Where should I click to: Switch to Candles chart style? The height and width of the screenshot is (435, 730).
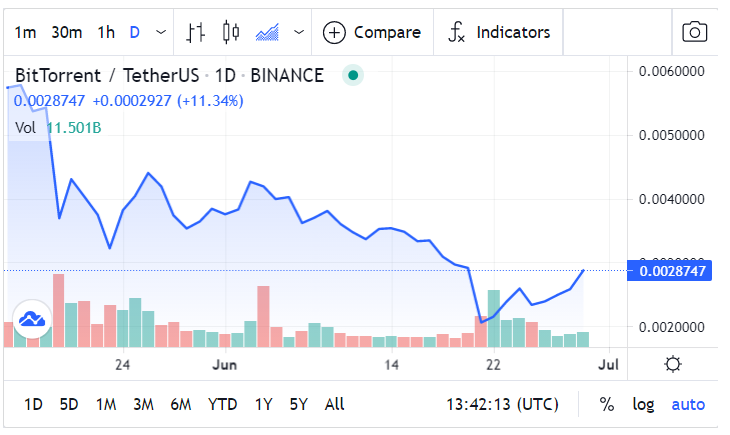coord(231,33)
